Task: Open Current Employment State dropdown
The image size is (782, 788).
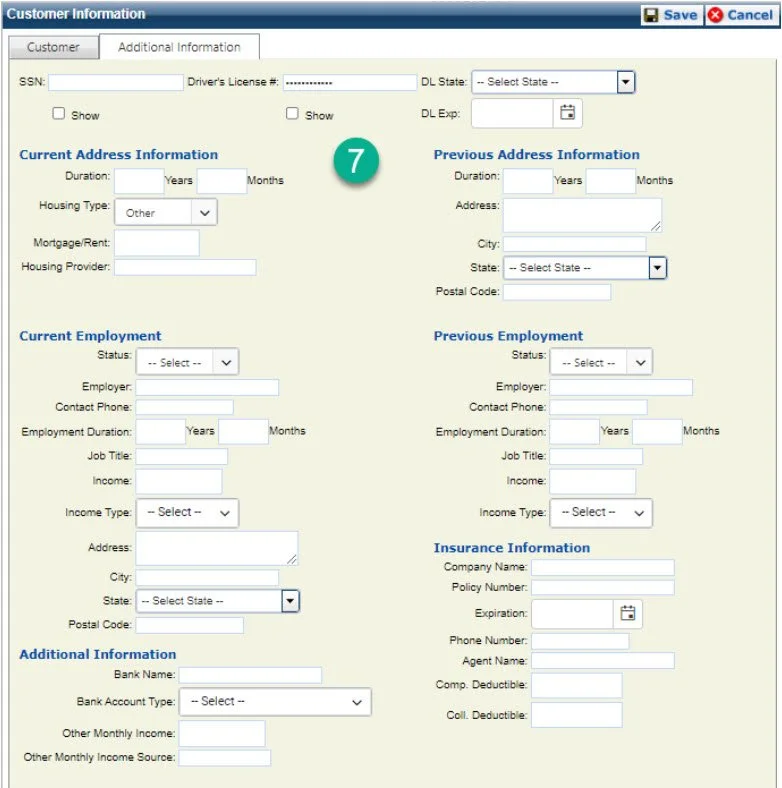Action: pyautogui.click(x=218, y=601)
